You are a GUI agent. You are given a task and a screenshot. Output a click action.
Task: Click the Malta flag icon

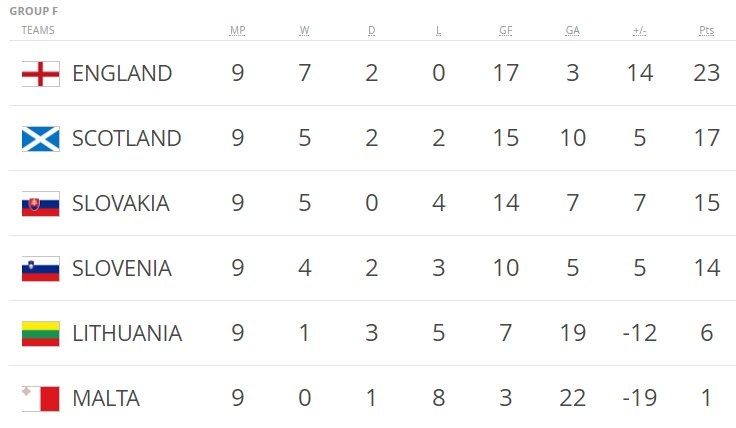point(41,399)
